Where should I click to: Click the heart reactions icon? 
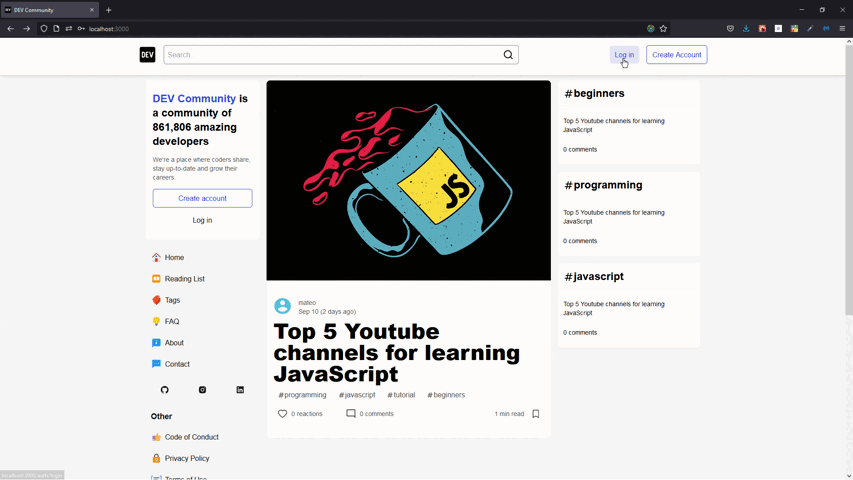pyautogui.click(x=282, y=414)
